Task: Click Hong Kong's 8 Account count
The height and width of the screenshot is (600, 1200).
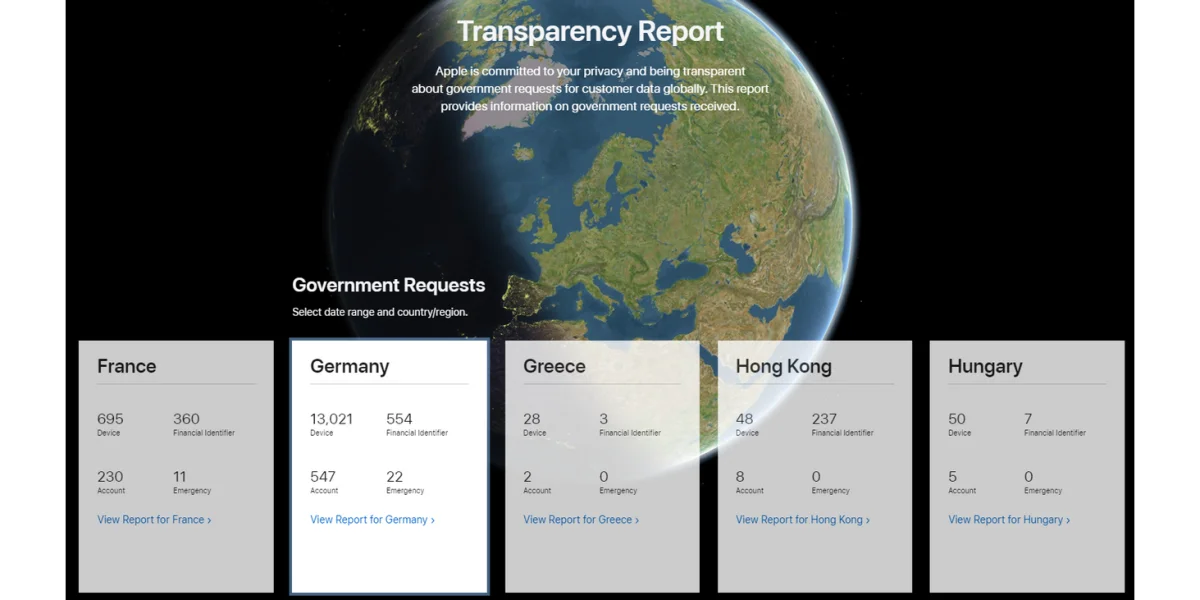Action: pyautogui.click(x=740, y=477)
